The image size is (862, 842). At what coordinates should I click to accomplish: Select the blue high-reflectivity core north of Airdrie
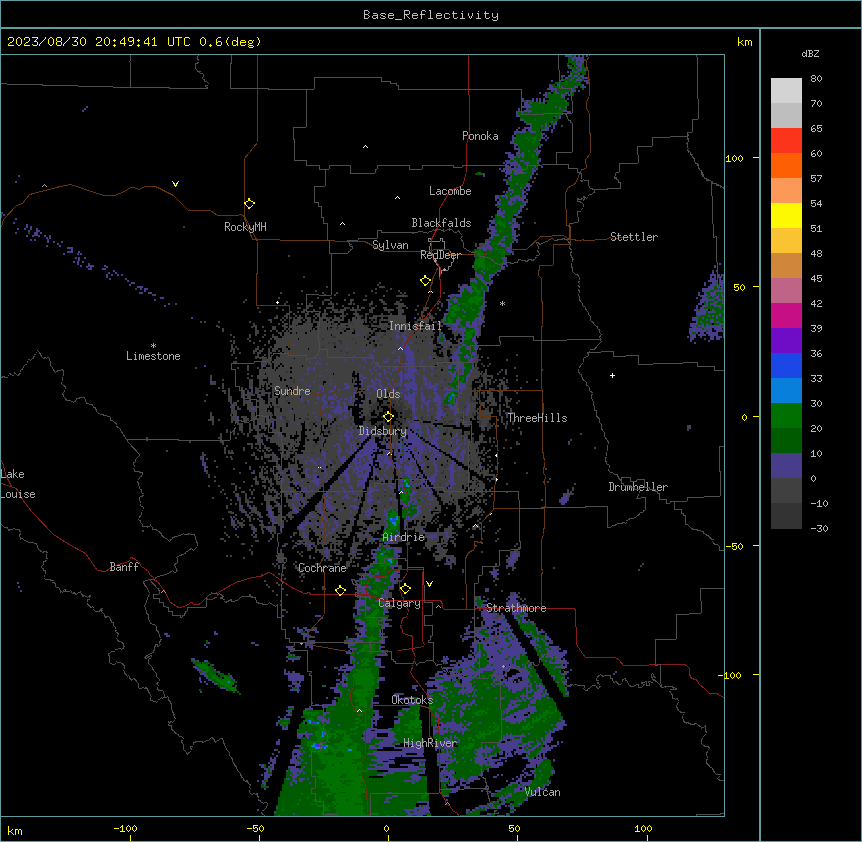pos(394,519)
